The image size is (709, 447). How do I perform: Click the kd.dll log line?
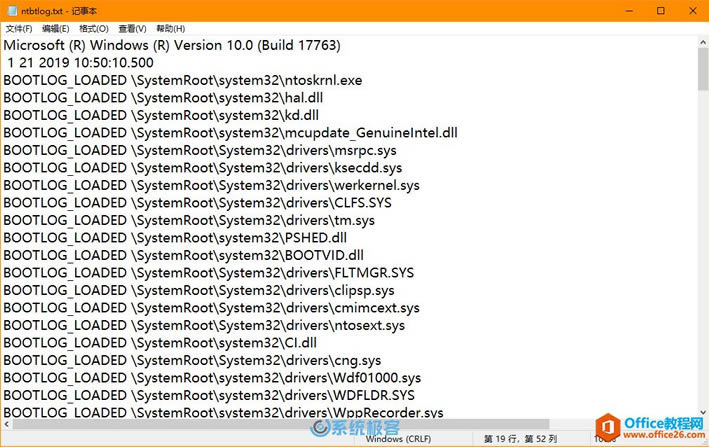point(161,115)
